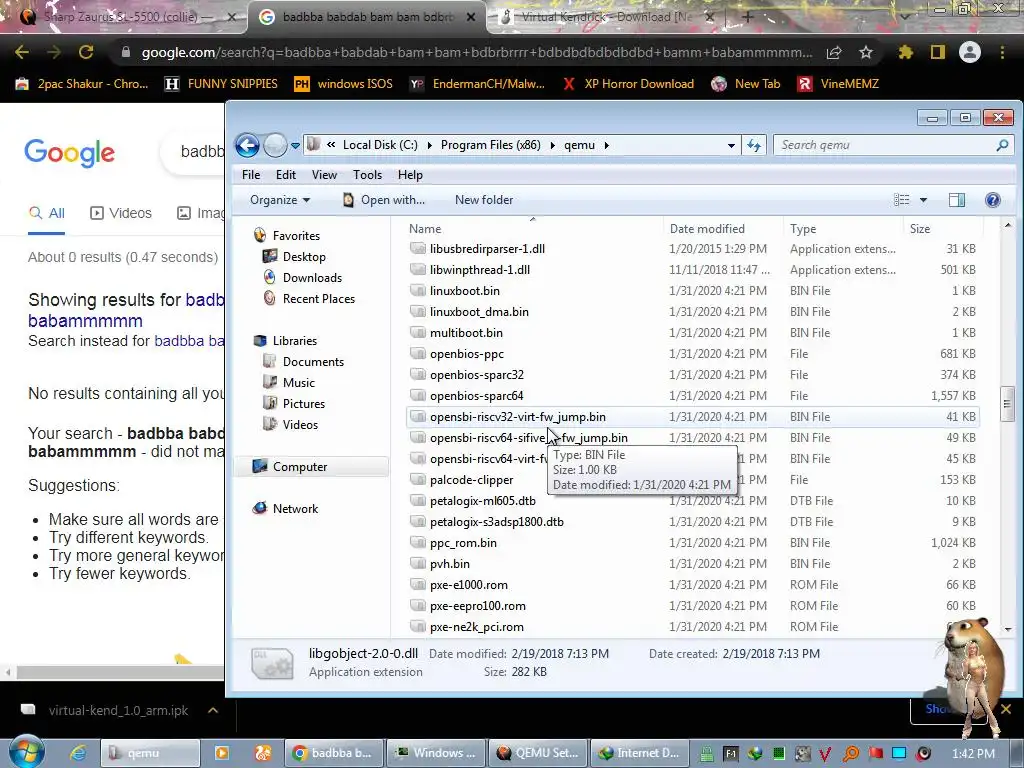Viewport: 1024px width, 768px height.
Task: Click the Explorer help question mark icon
Action: (x=993, y=200)
